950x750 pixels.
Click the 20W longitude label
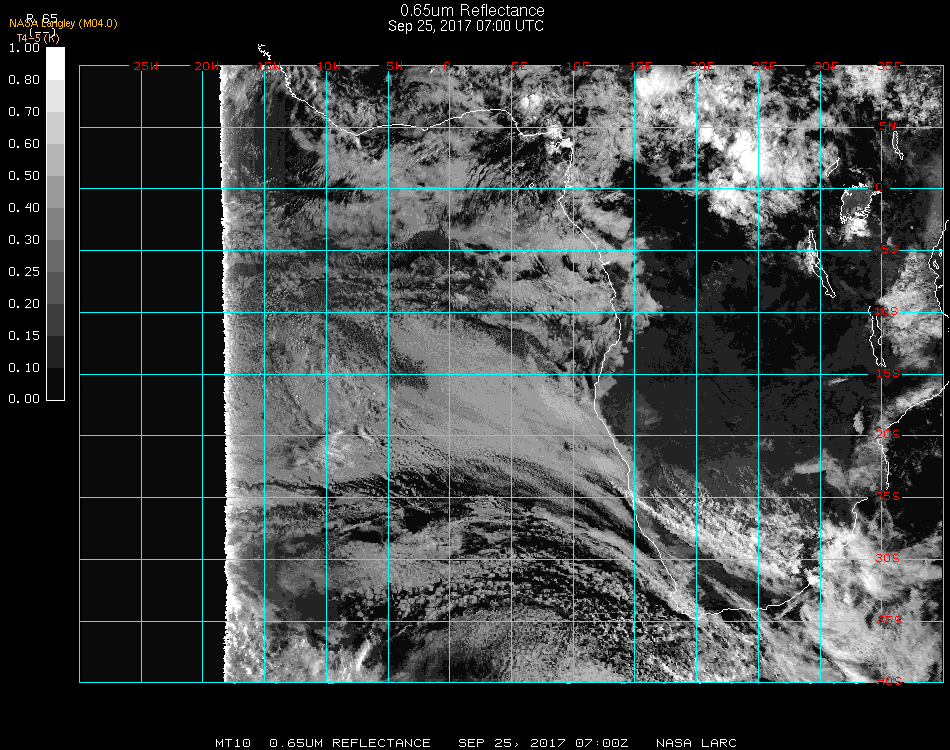click(x=207, y=66)
